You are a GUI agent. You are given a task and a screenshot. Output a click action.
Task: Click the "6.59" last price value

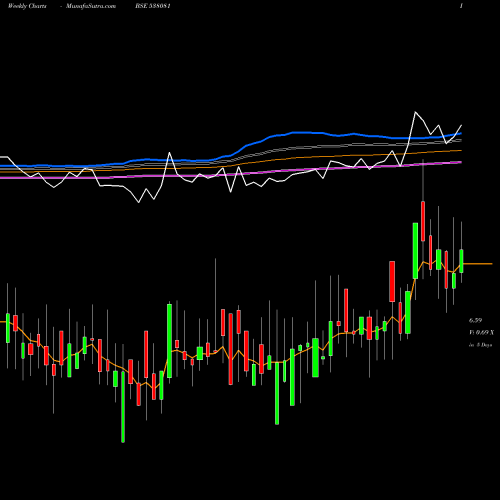(475, 320)
